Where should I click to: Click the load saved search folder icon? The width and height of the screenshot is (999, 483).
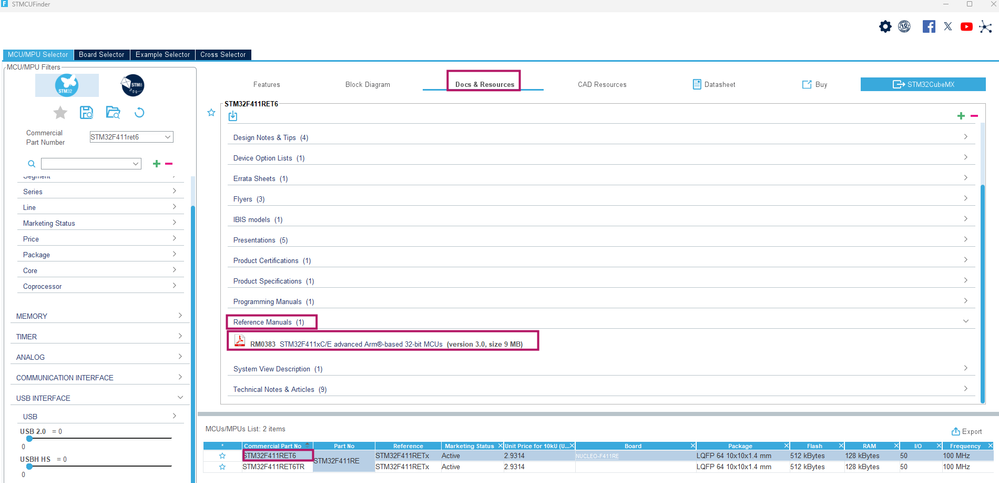[x=113, y=113]
